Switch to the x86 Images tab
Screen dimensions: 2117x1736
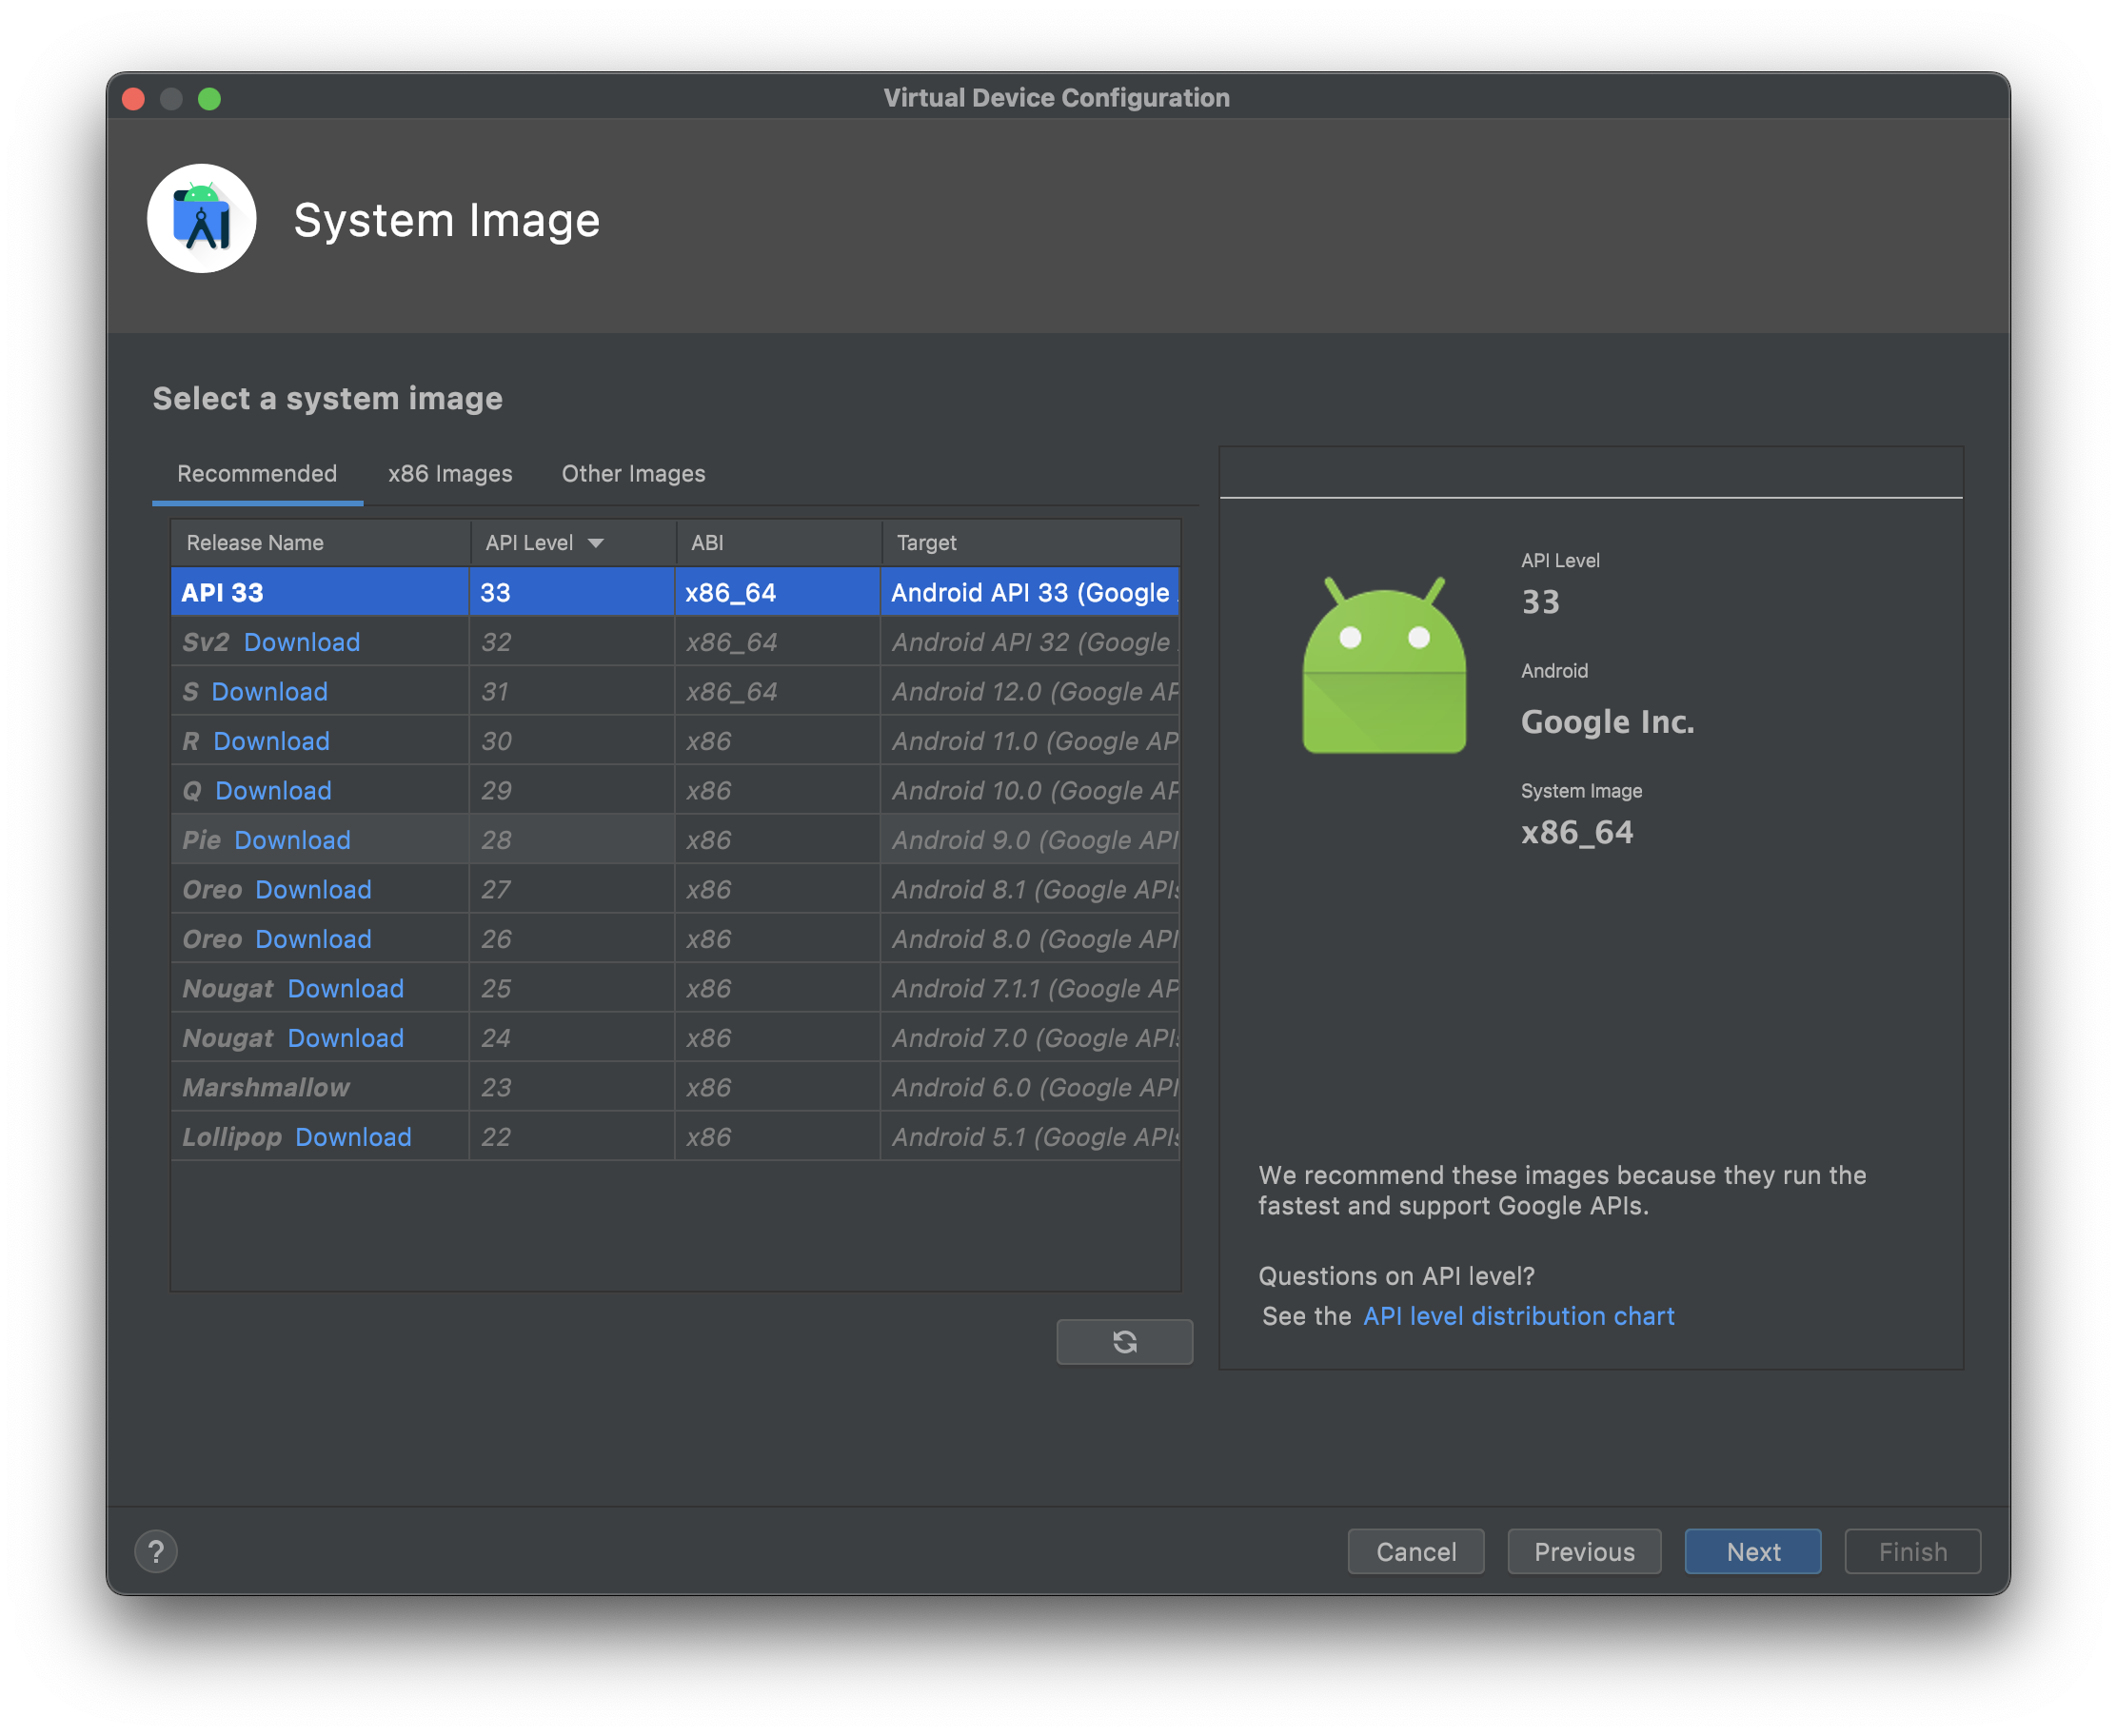pyautogui.click(x=450, y=474)
